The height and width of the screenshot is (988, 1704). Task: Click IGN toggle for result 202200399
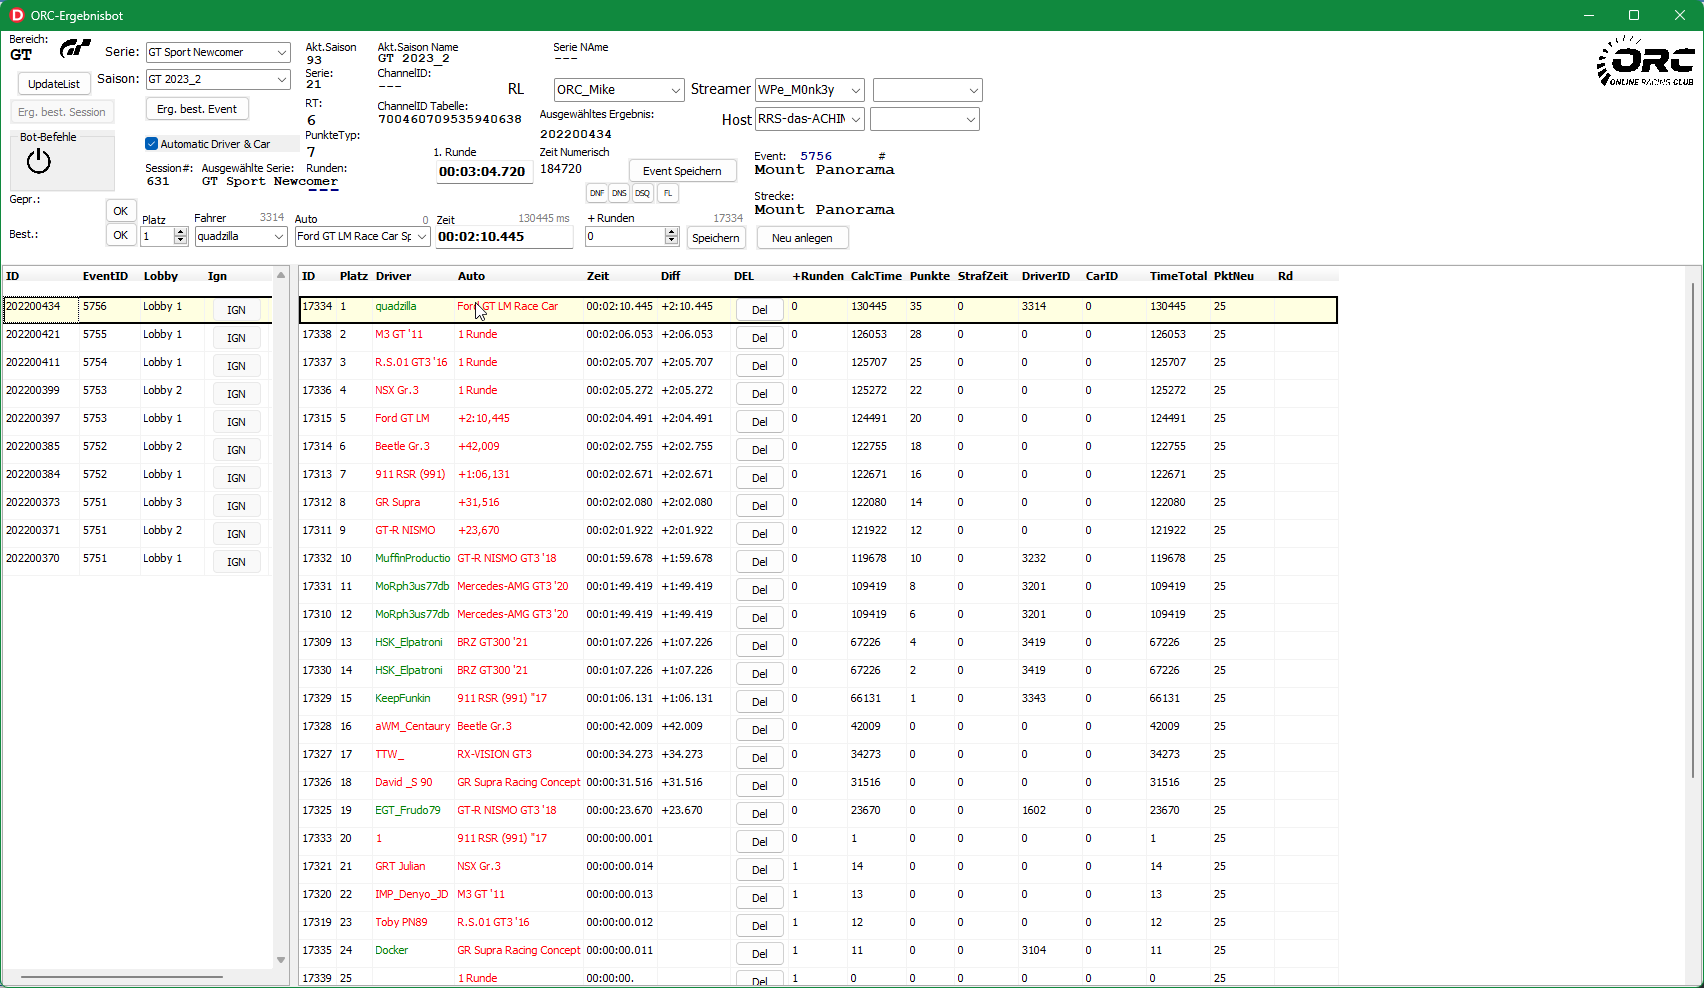tap(236, 394)
